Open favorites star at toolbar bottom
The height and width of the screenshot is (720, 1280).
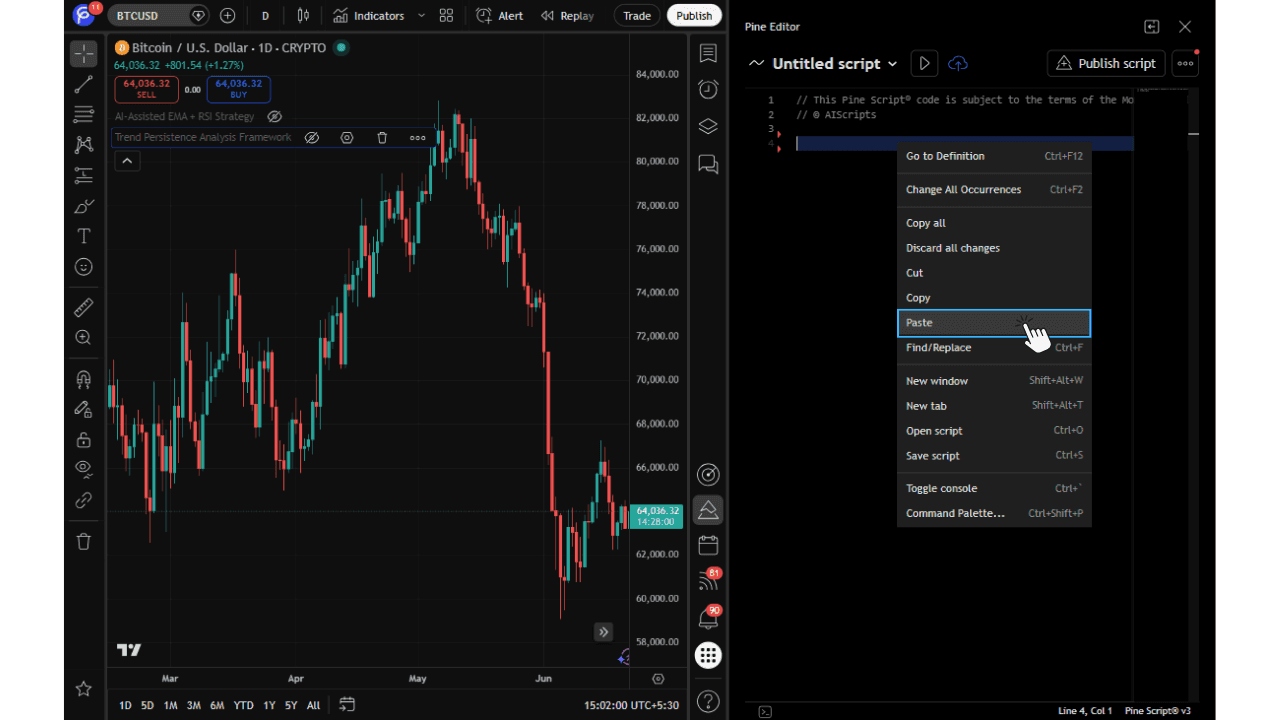pyautogui.click(x=84, y=689)
